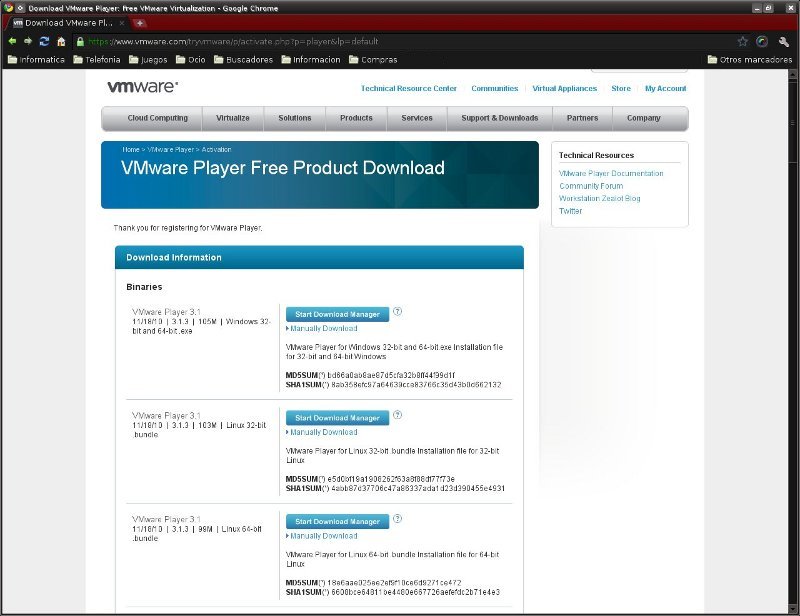Screen dimensions: 800x616
Task: Open the Products menu
Action: click(x=356, y=118)
